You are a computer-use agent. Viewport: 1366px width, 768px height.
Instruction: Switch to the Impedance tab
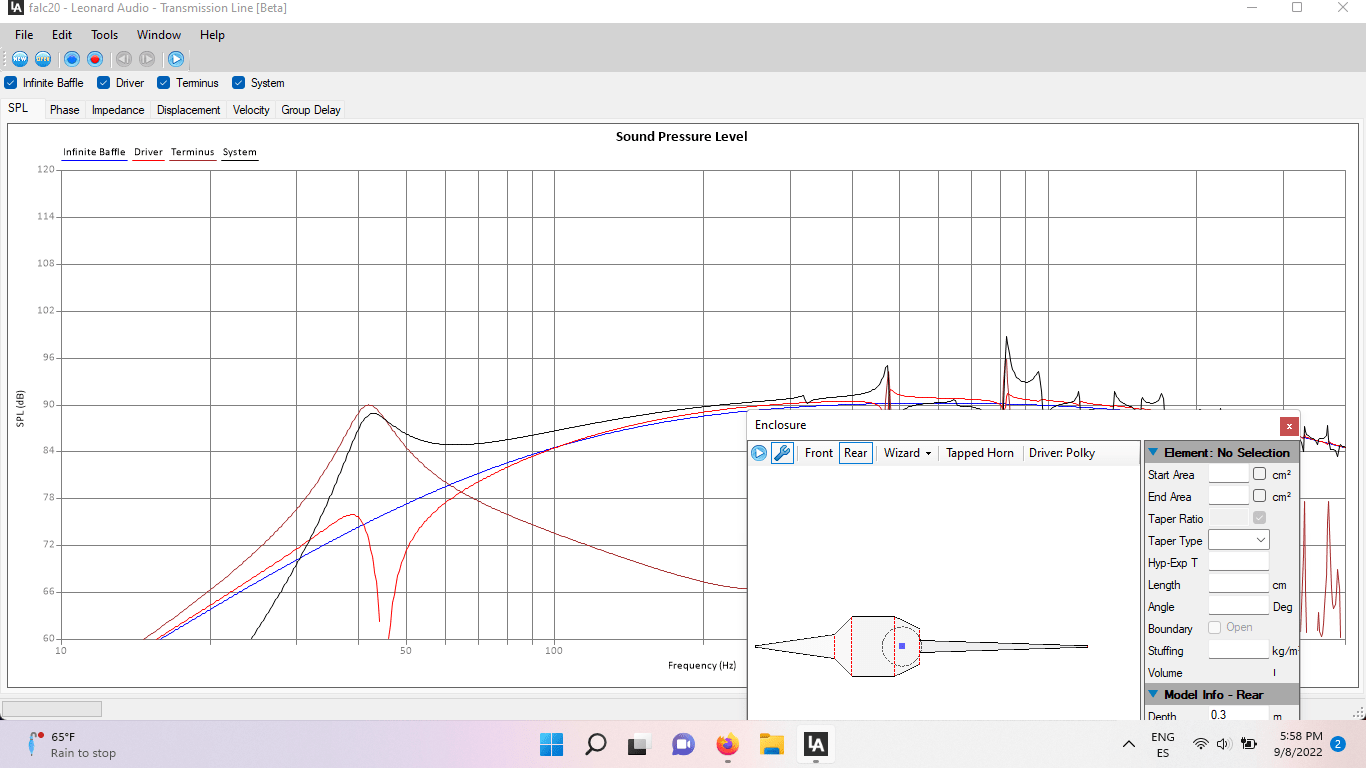118,110
